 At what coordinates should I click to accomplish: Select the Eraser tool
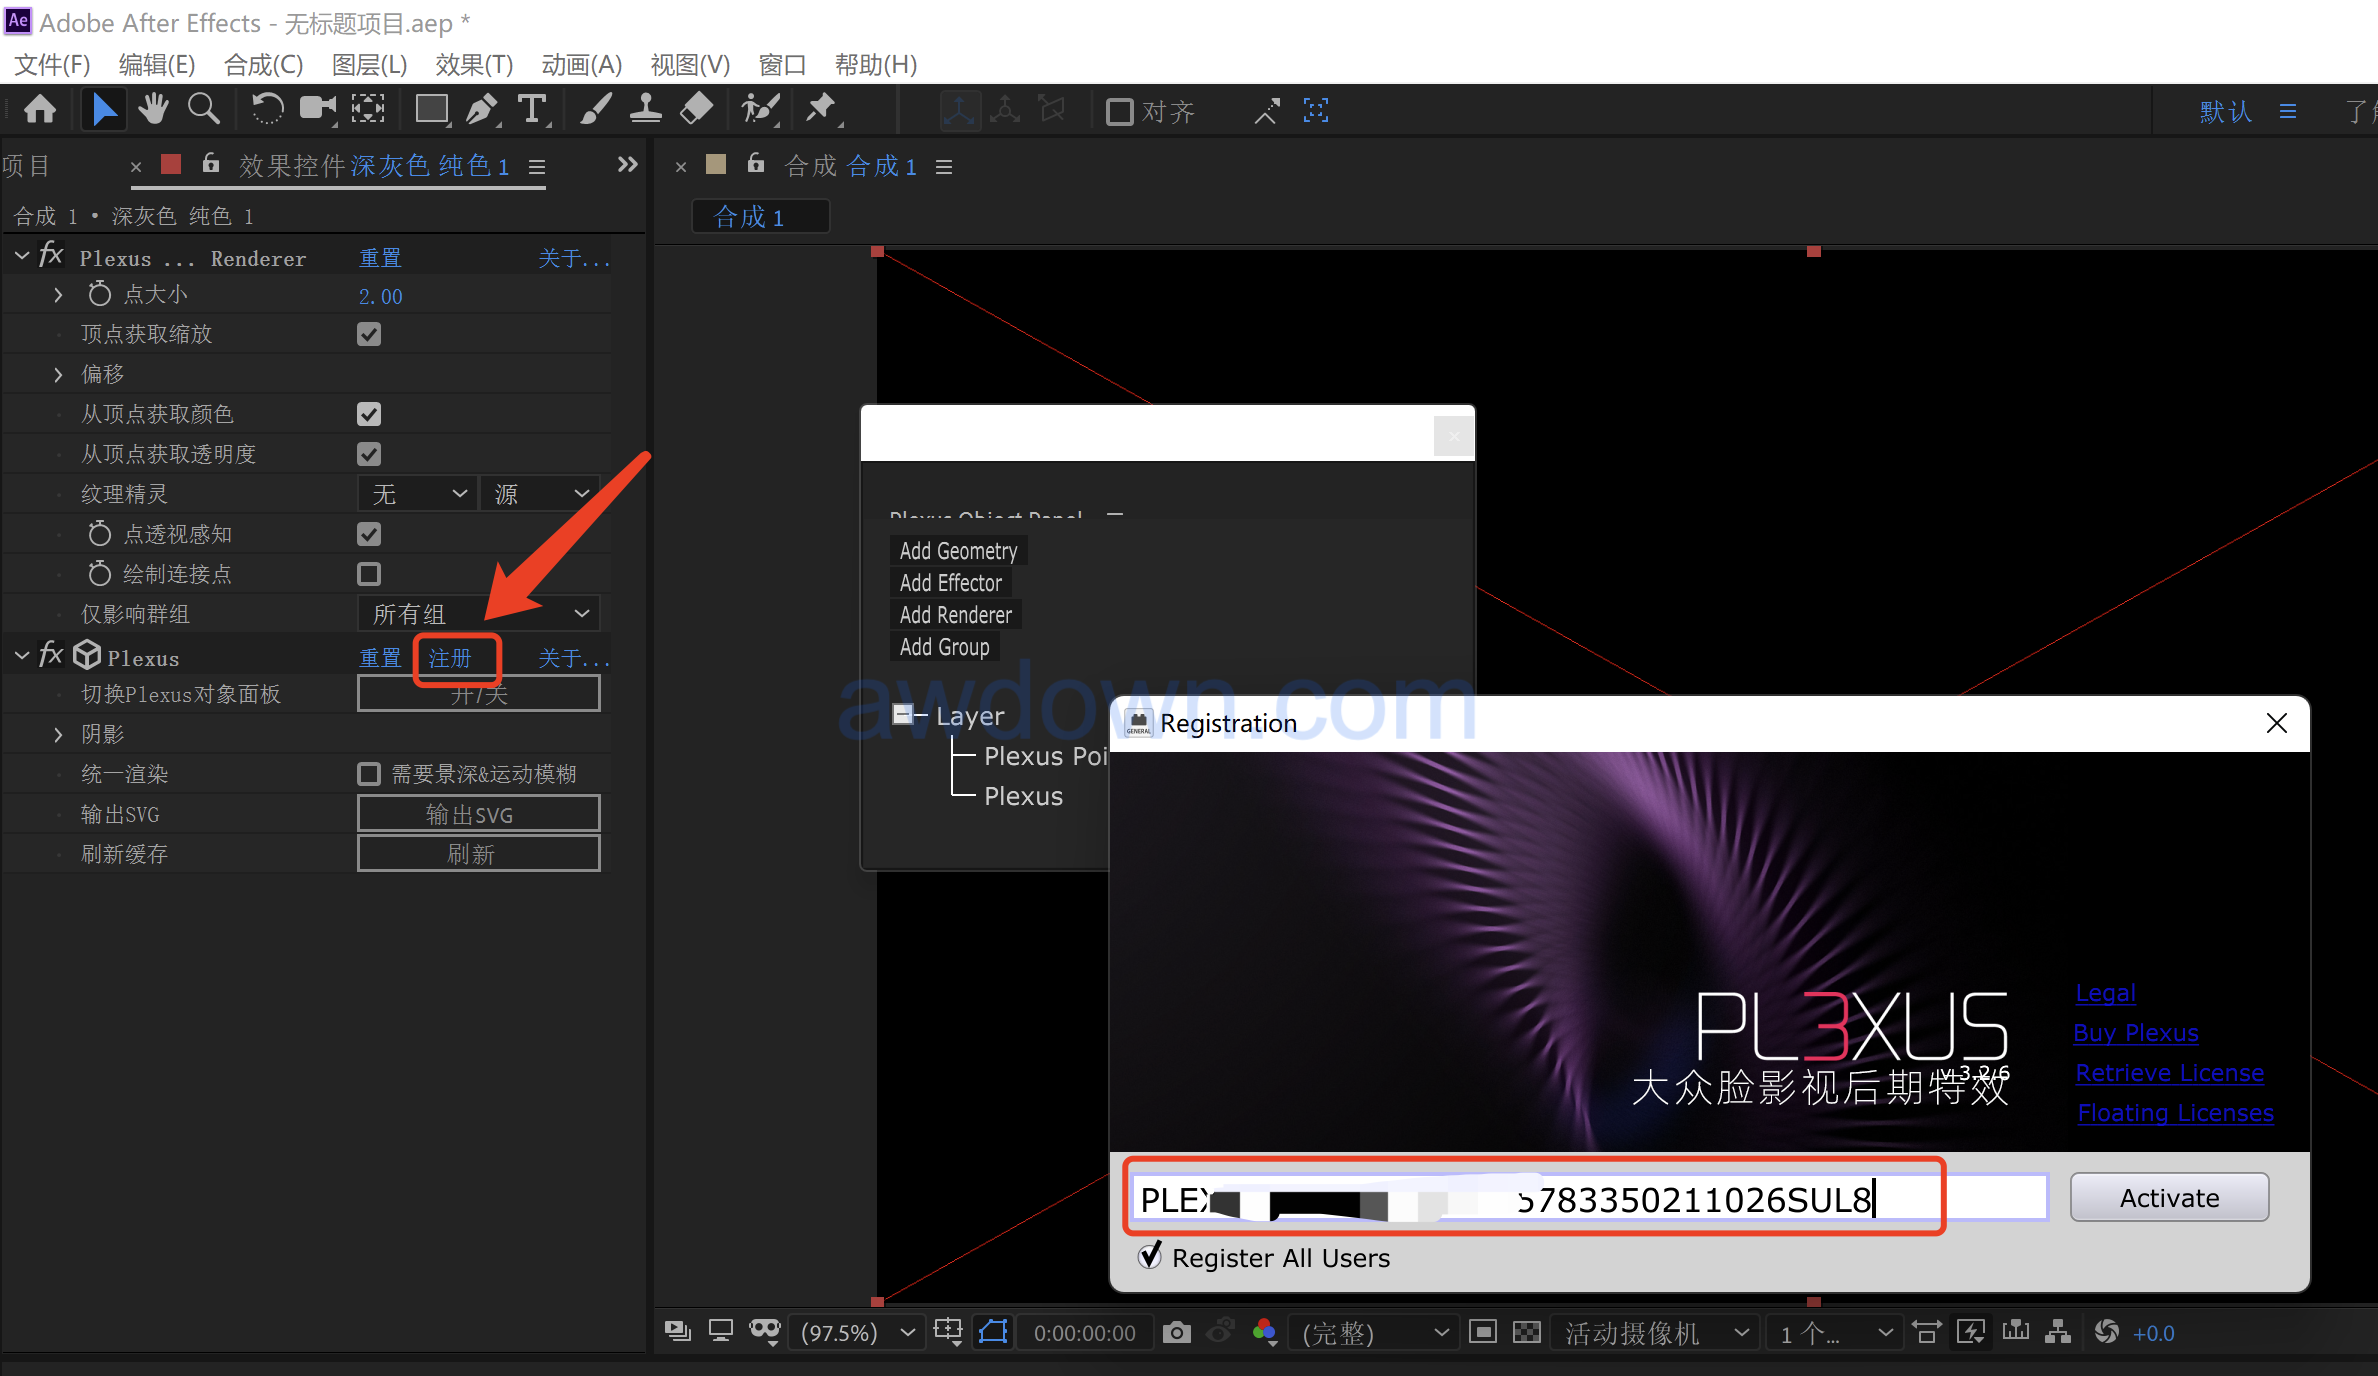[696, 109]
